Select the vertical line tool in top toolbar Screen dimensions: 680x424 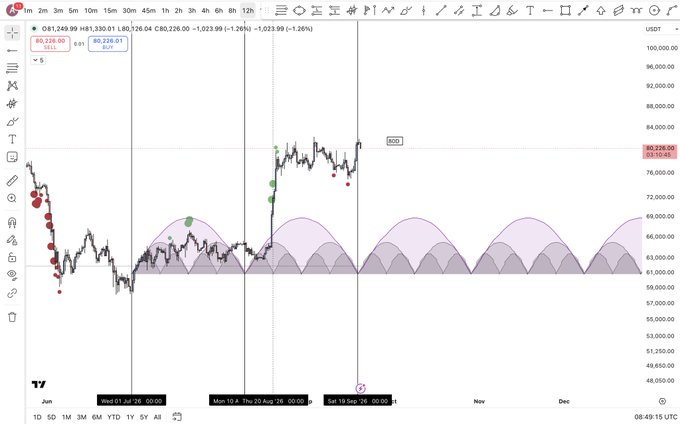click(x=423, y=10)
